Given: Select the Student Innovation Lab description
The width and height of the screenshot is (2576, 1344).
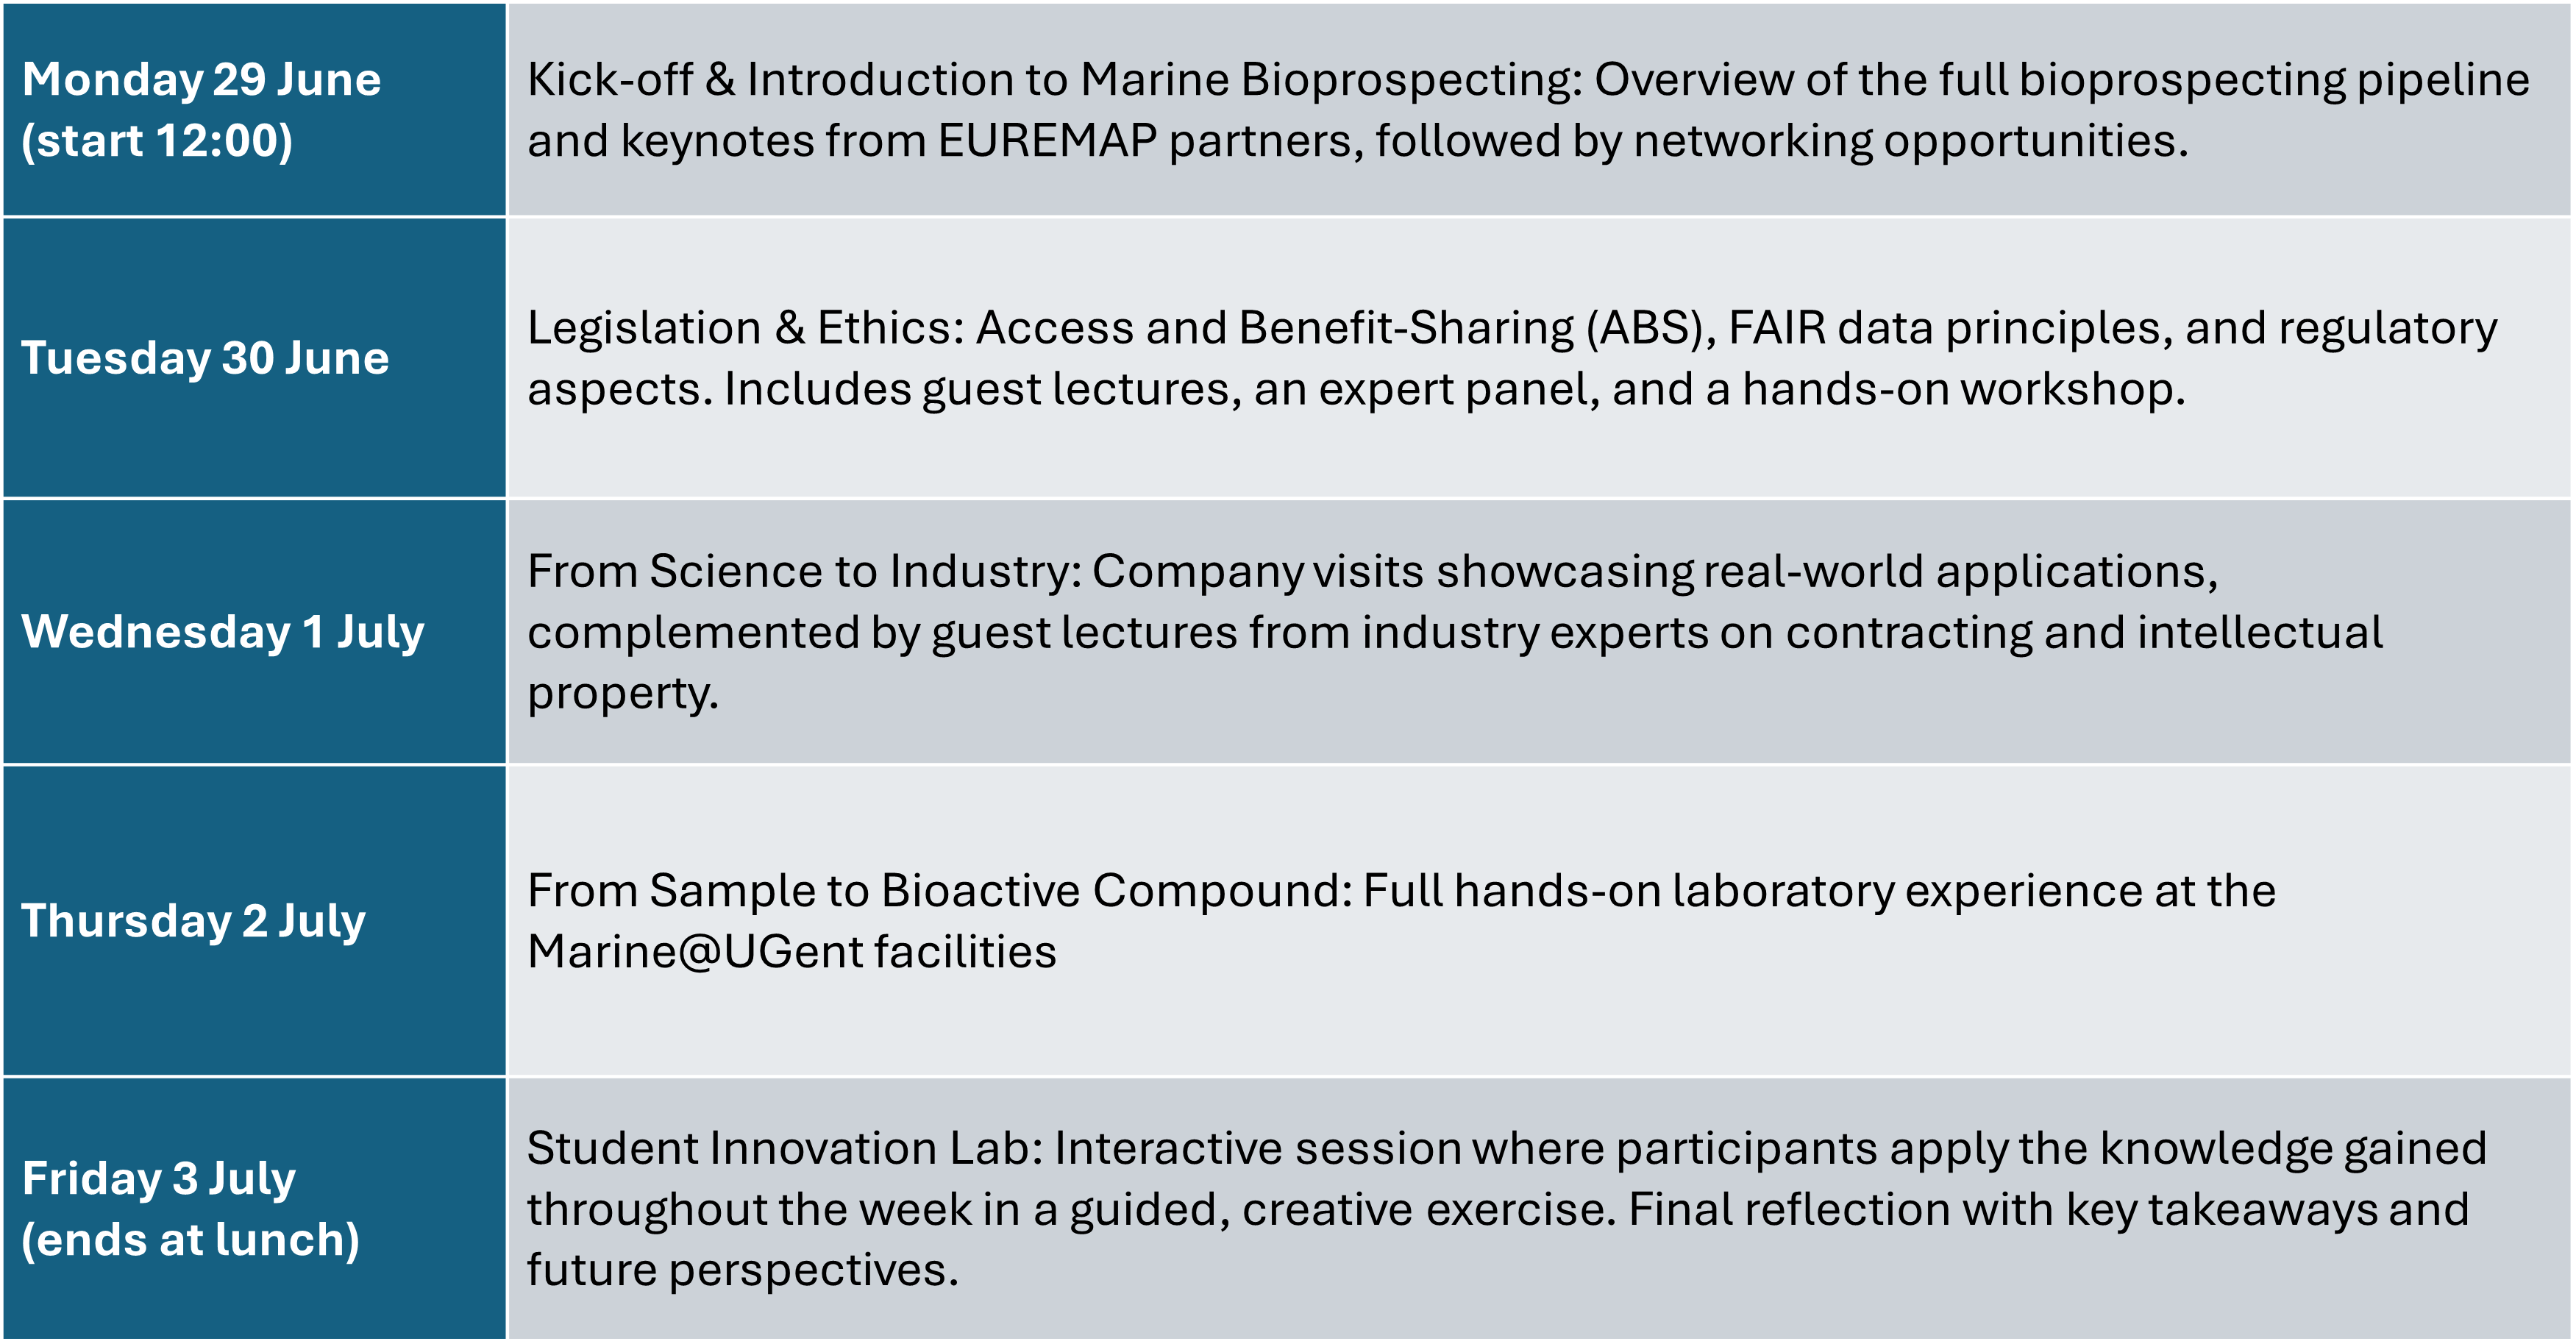Looking at the screenshot, I should (1539, 1208).
